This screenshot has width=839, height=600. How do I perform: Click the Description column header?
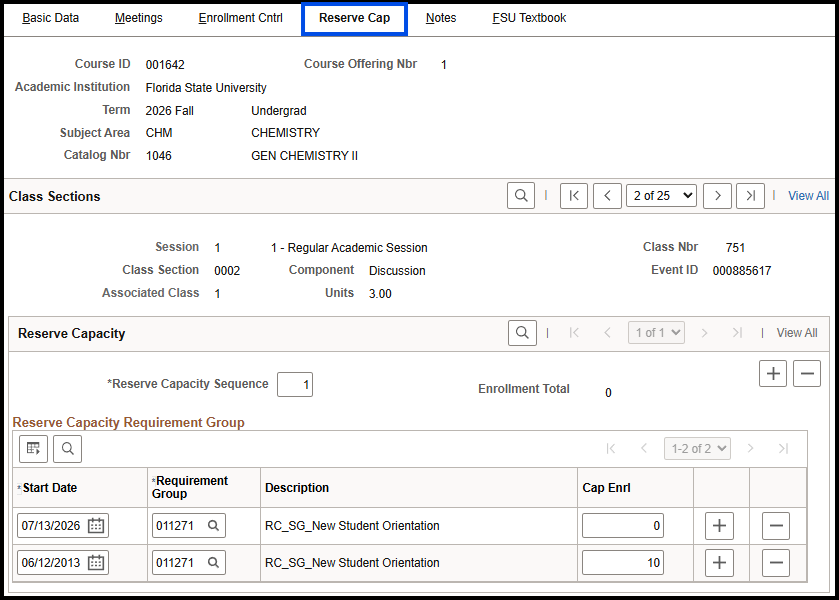point(297,488)
